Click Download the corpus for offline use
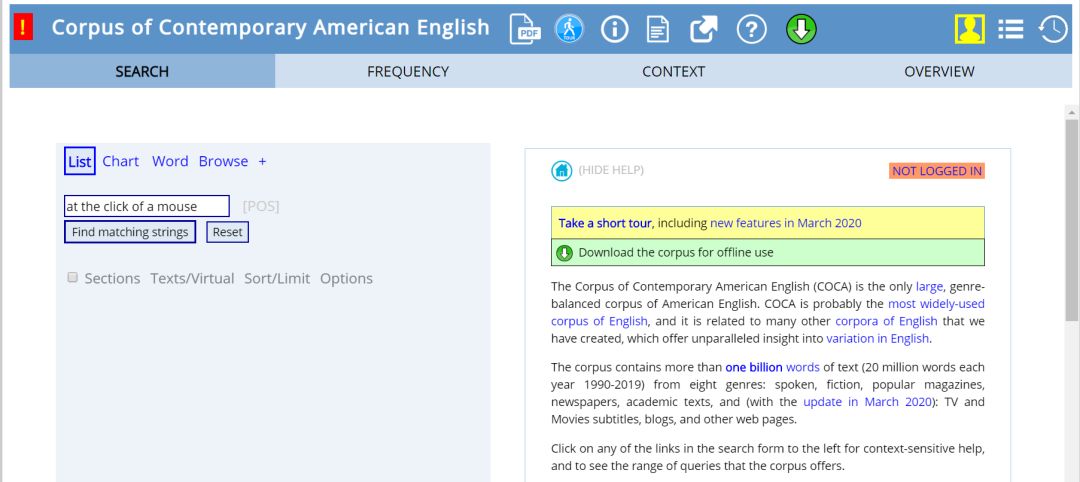The width and height of the screenshot is (1080, 482). click(676, 253)
